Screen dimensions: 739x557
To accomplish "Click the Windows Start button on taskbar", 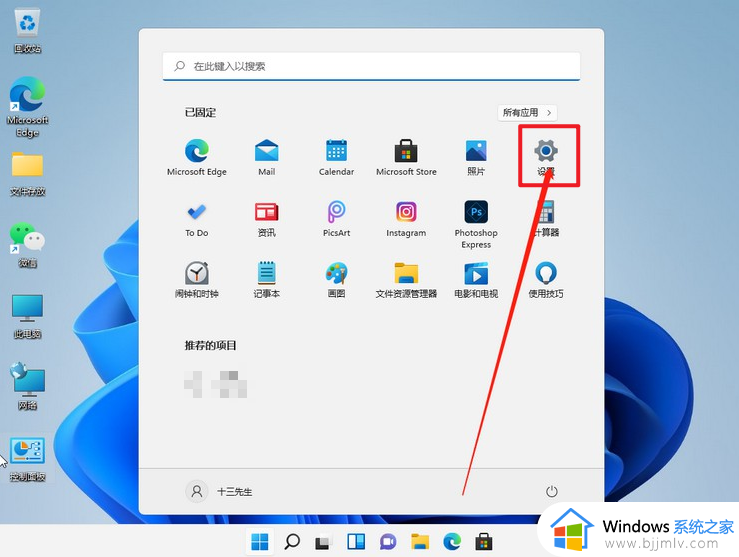I will coord(260,542).
